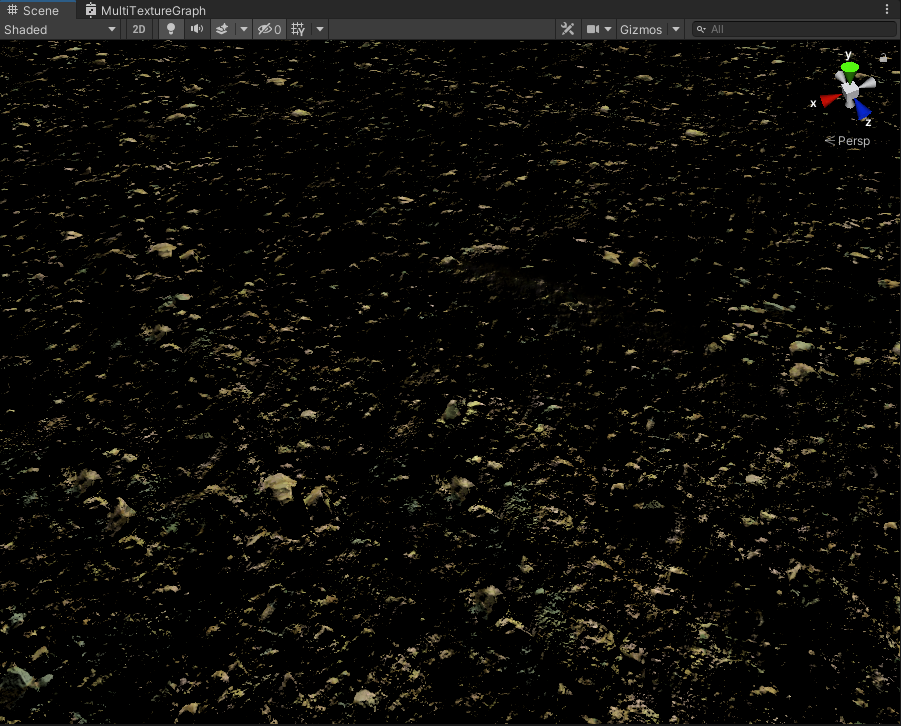The height and width of the screenshot is (726, 901).
Task: Open the grid settings dropdown arrow
Action: (x=319, y=29)
